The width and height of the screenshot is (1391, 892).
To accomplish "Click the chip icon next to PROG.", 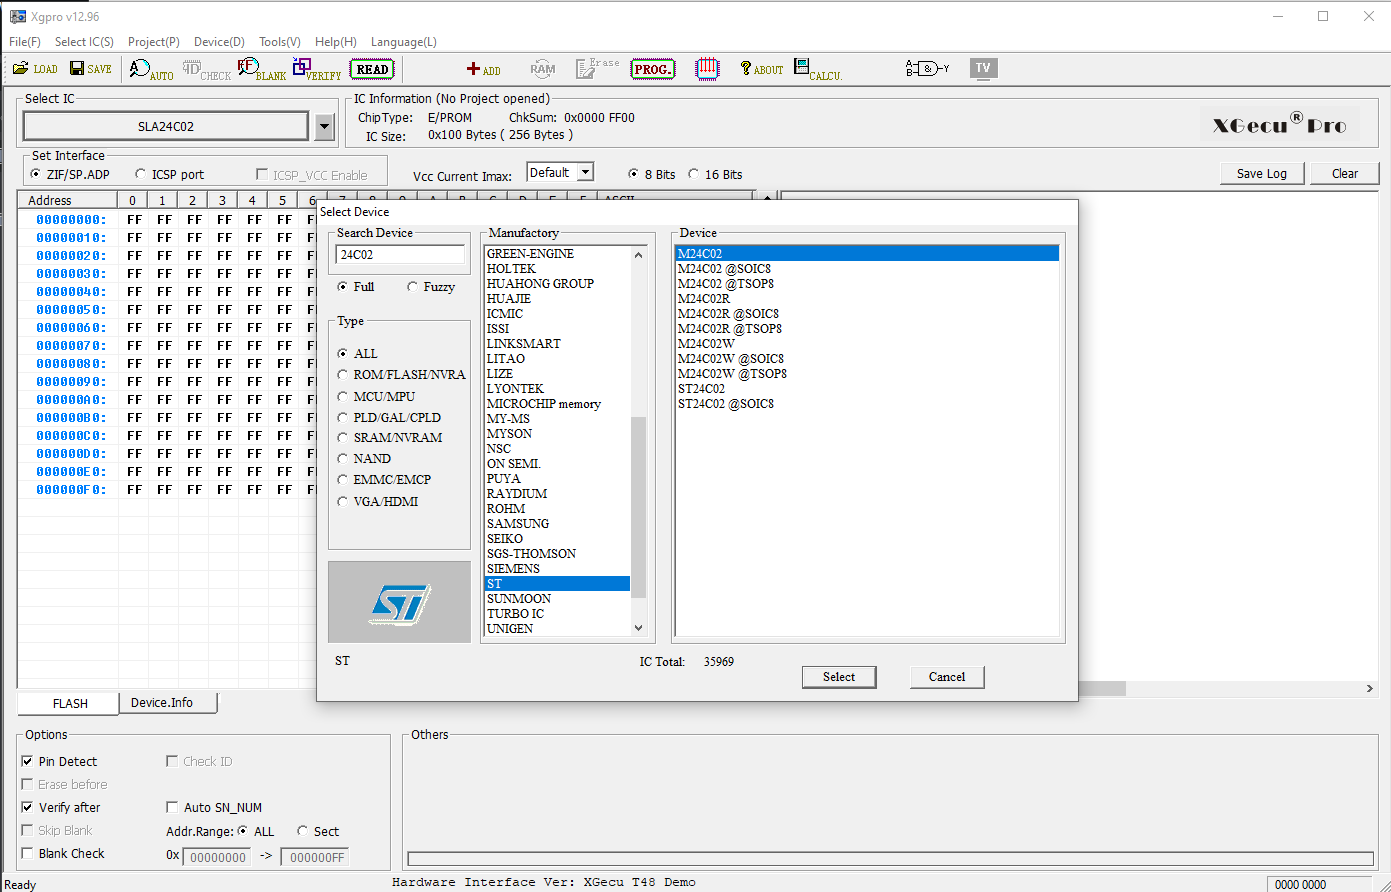I will pyautogui.click(x=708, y=69).
